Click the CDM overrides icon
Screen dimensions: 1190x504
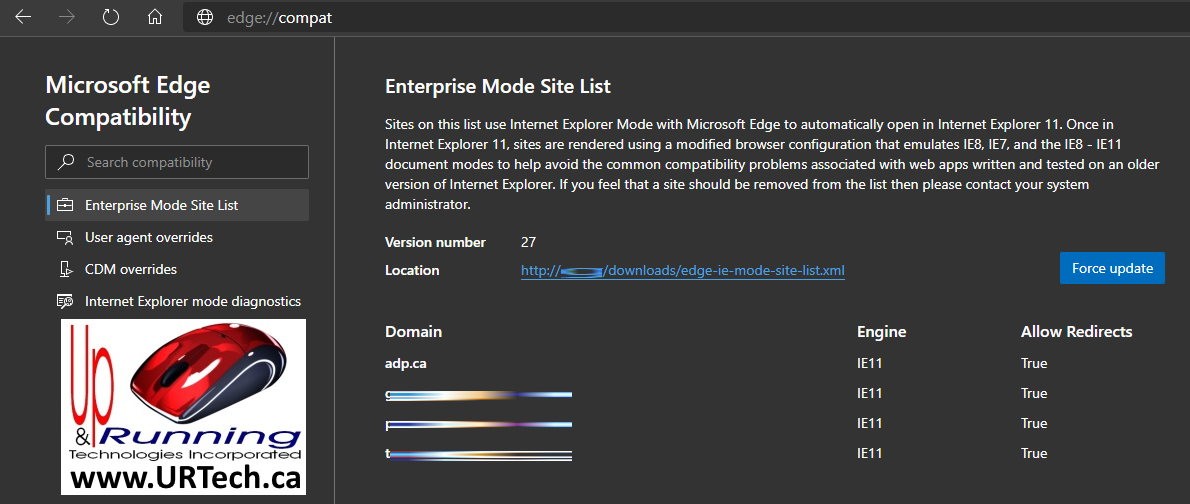tap(65, 270)
